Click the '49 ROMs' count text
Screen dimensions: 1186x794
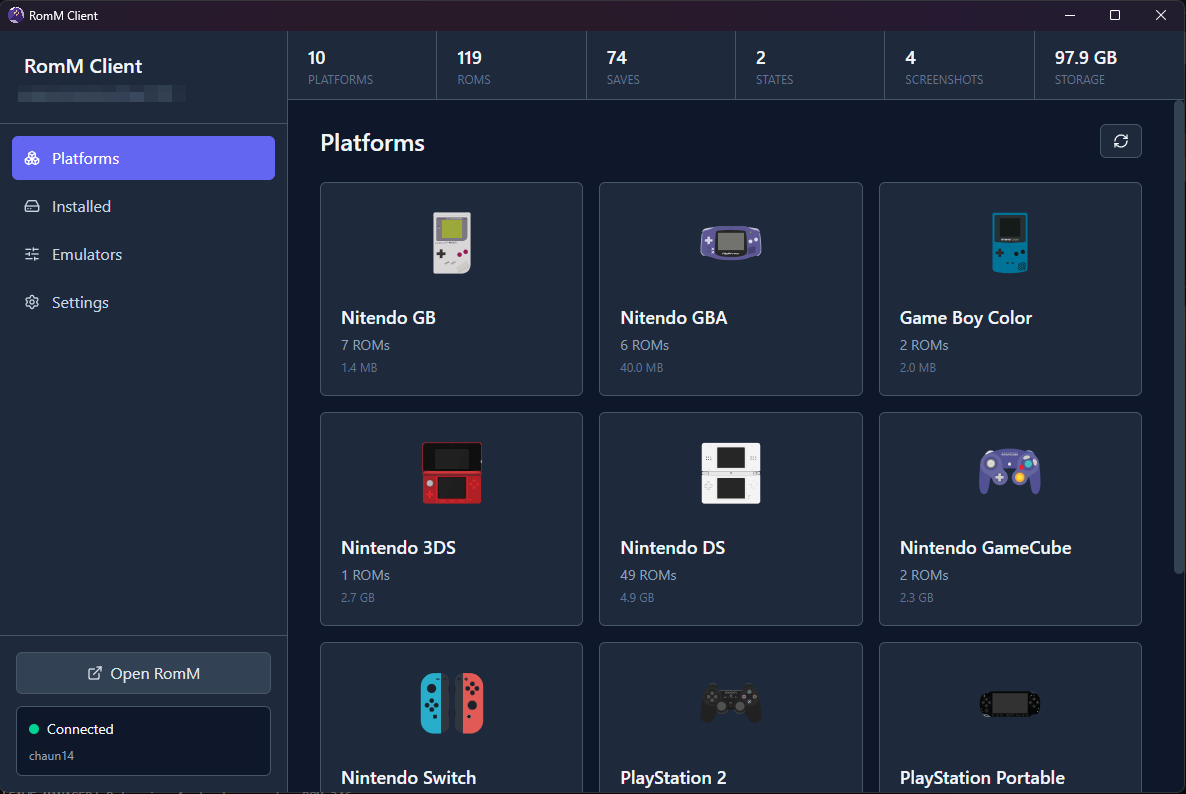click(x=648, y=575)
